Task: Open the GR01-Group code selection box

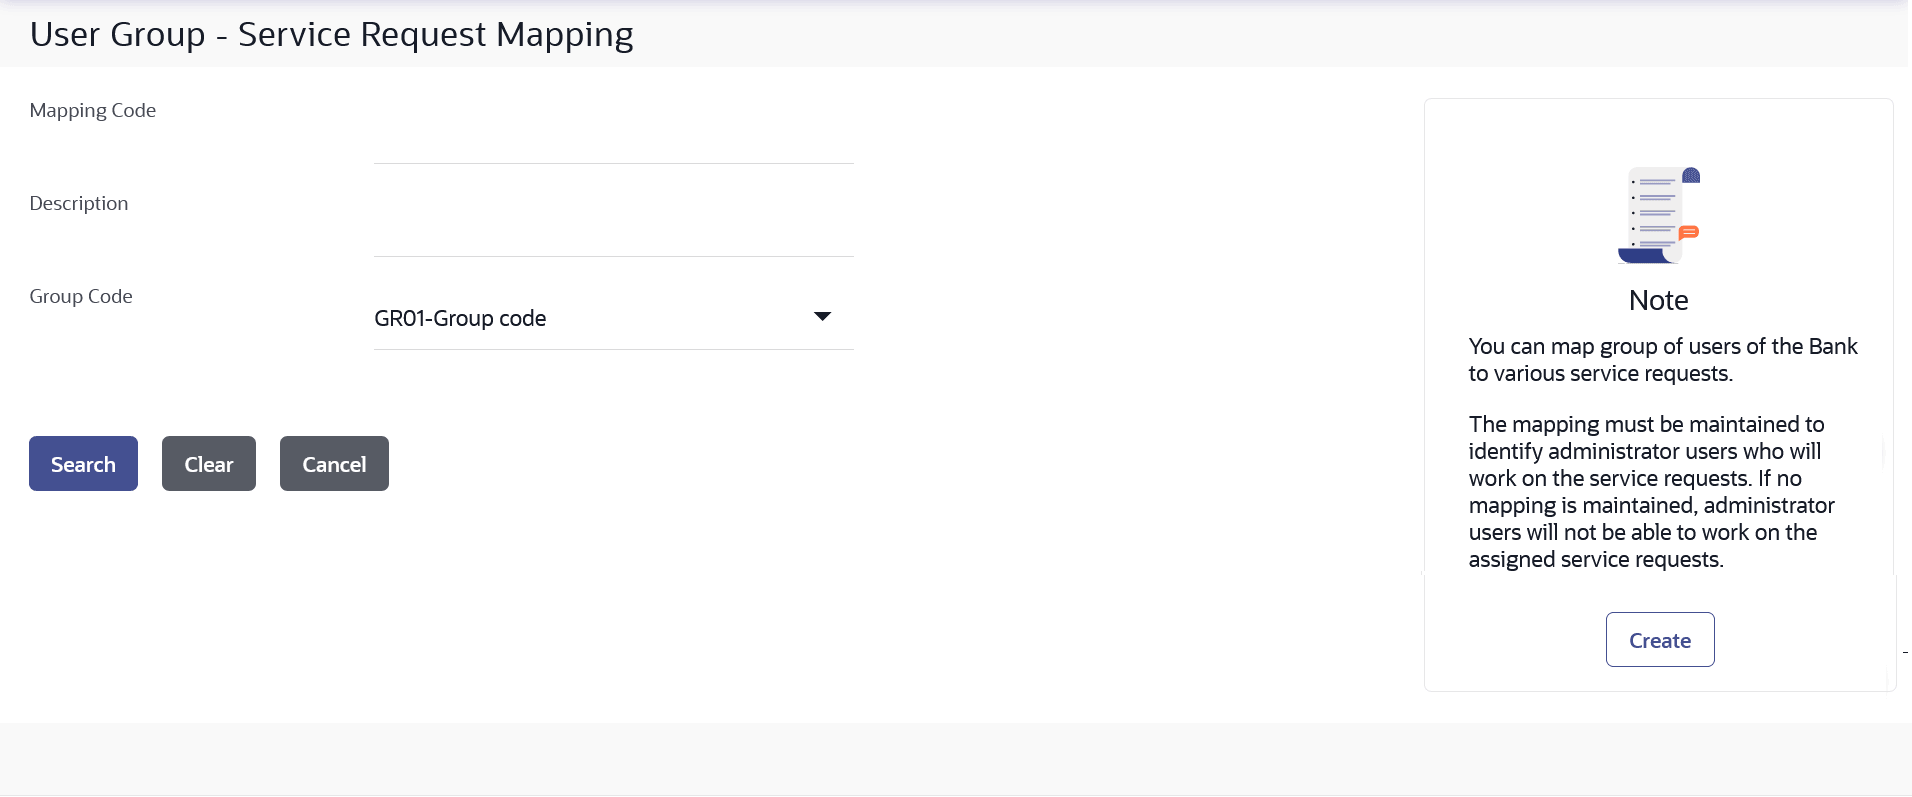Action: point(613,318)
